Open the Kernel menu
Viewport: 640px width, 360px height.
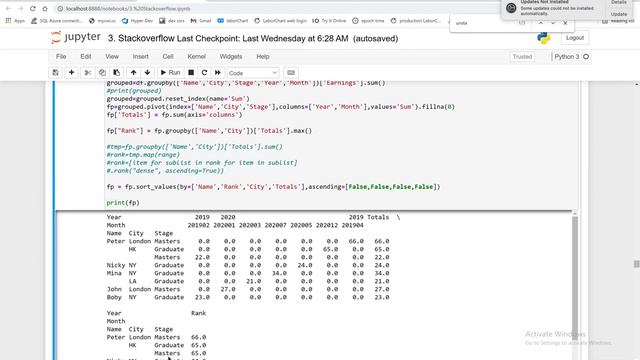(x=196, y=57)
